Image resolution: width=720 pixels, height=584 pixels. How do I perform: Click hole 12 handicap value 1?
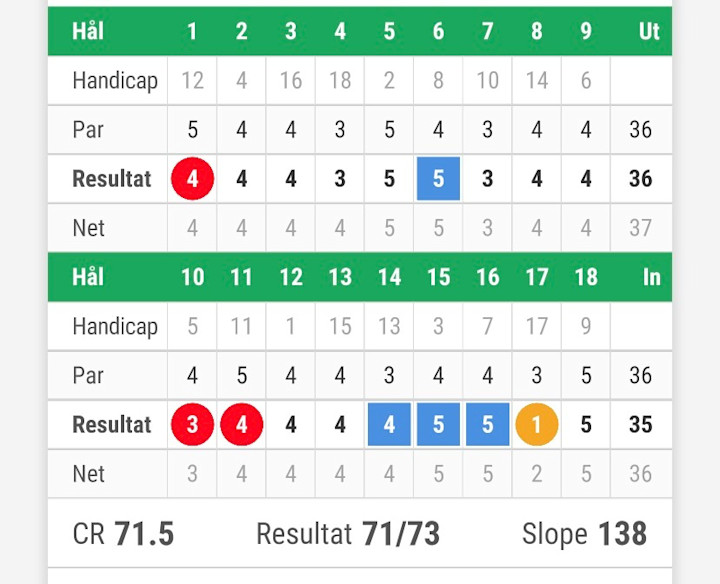point(291,326)
